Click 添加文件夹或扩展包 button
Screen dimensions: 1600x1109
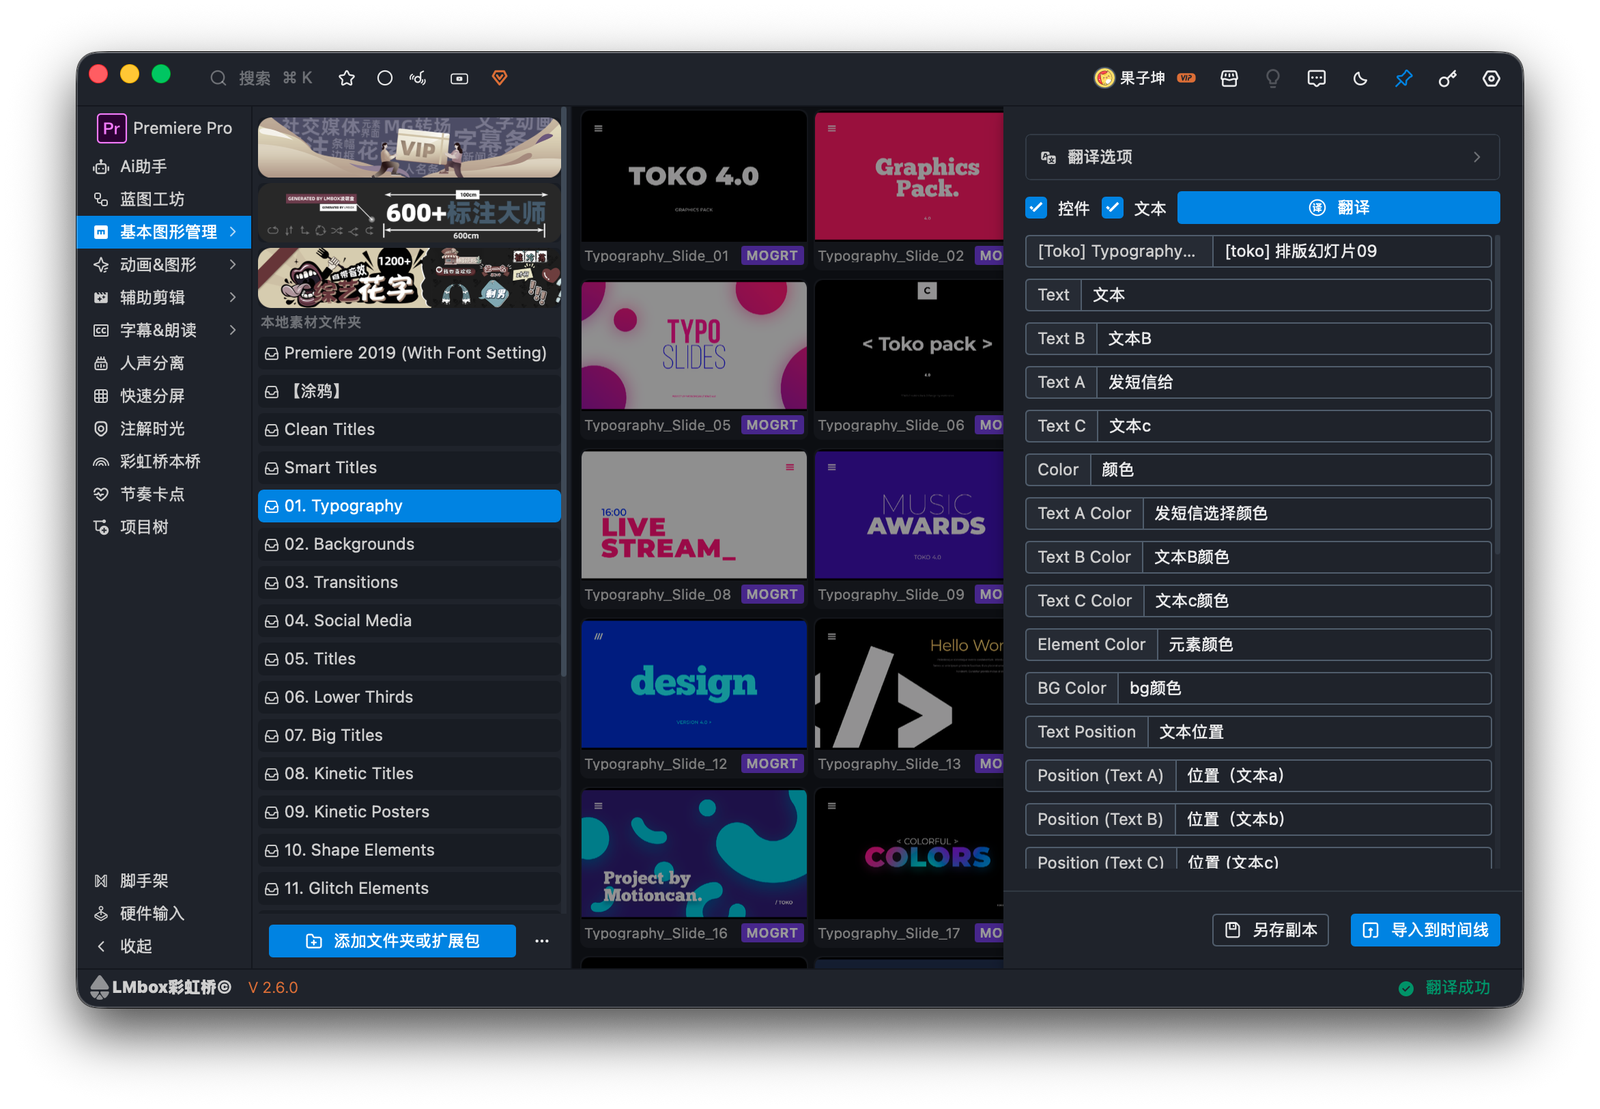(x=392, y=941)
